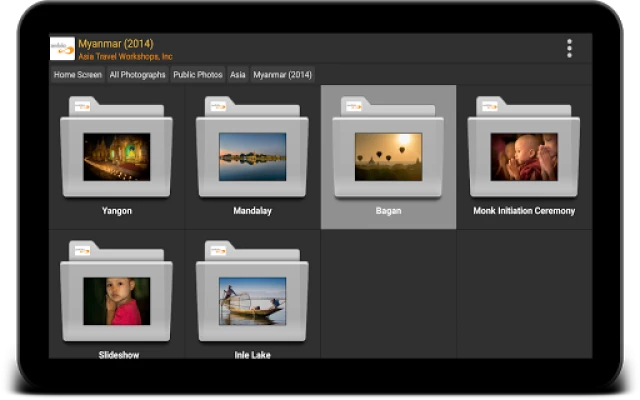
Task: Go to Home Screen breadcrumb
Action: [x=78, y=75]
